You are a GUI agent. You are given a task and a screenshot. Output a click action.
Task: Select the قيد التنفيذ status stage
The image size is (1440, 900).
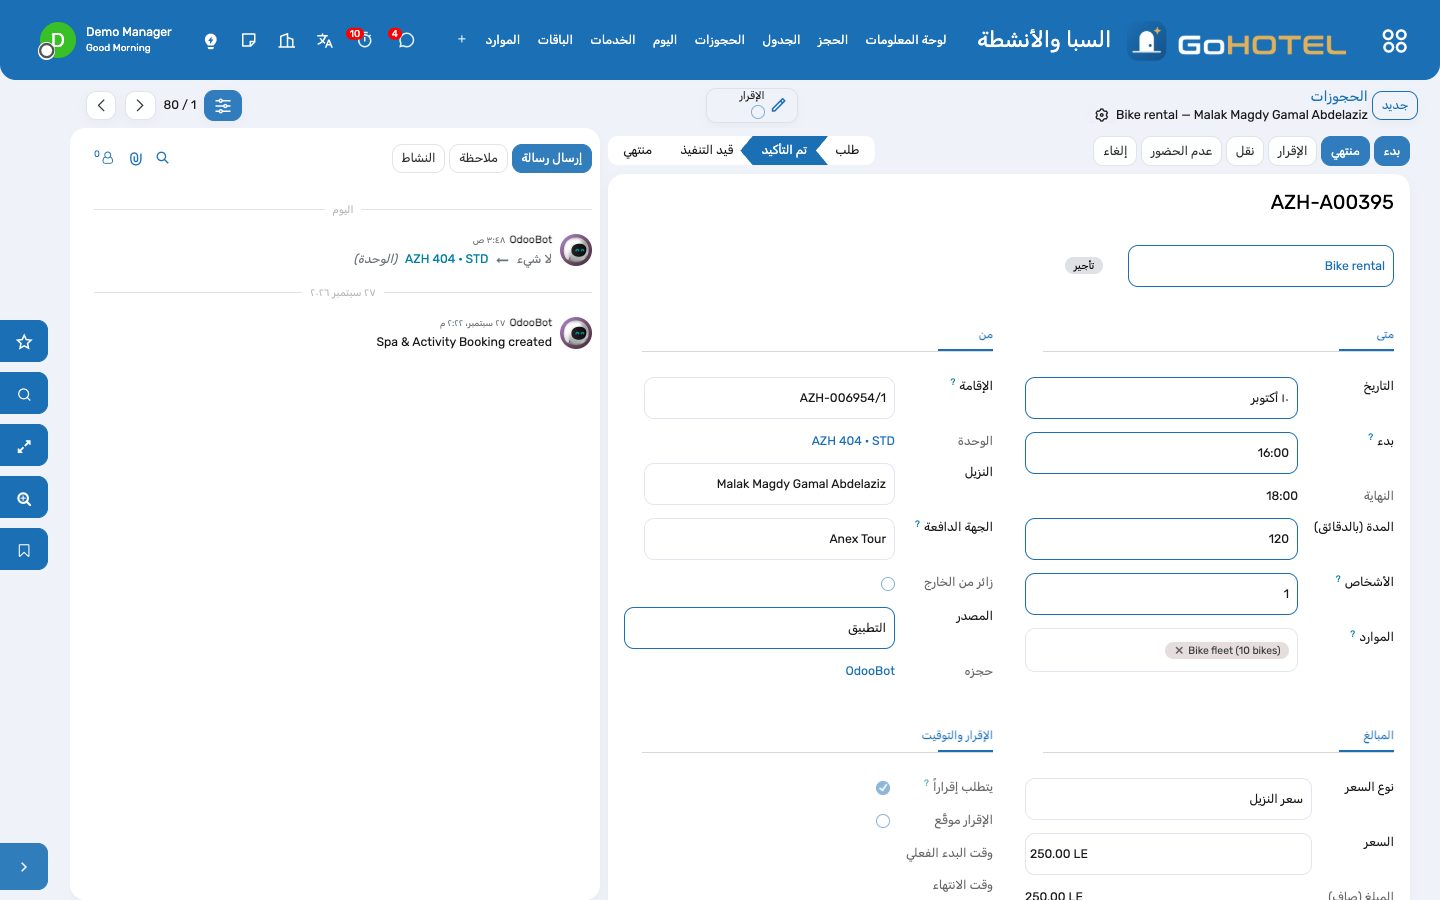click(x=707, y=150)
